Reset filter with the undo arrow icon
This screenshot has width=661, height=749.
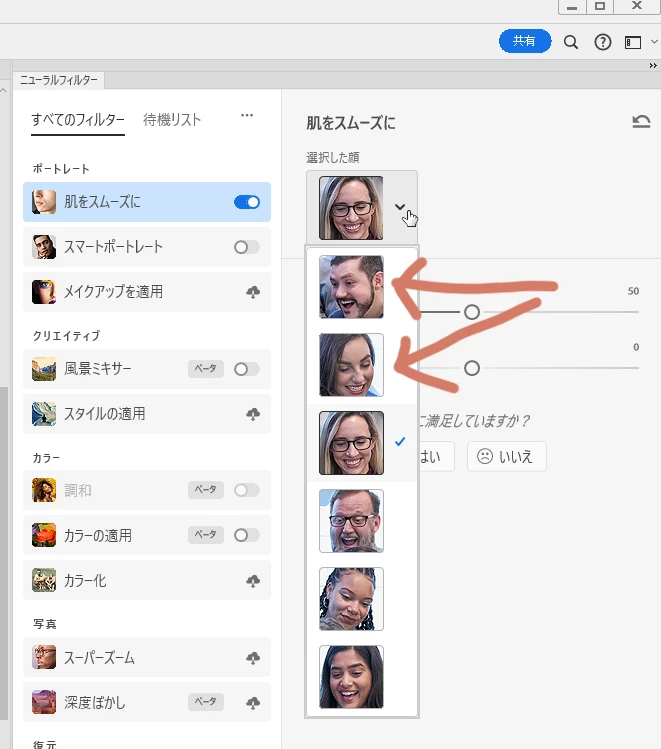coord(641,121)
